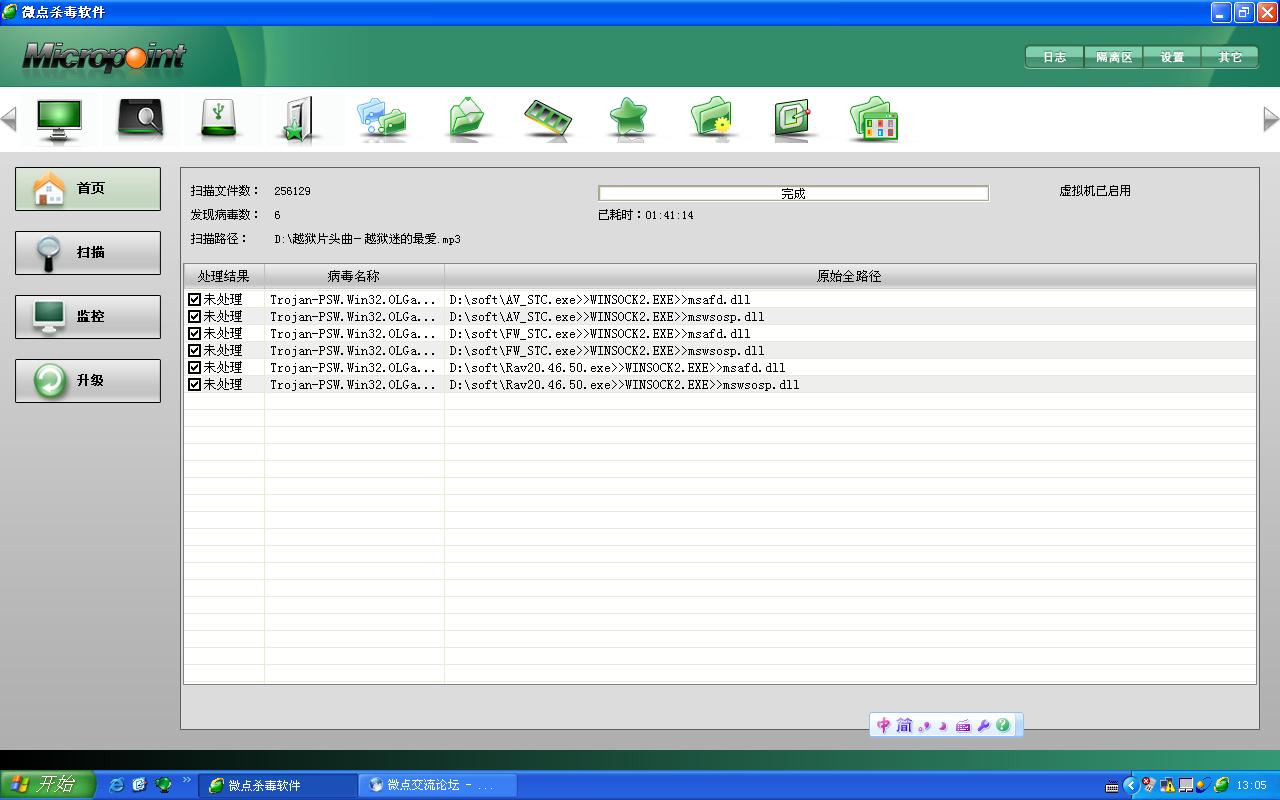Open the 隔离区 quarantine tab
This screenshot has height=800, width=1280.
click(1113, 57)
